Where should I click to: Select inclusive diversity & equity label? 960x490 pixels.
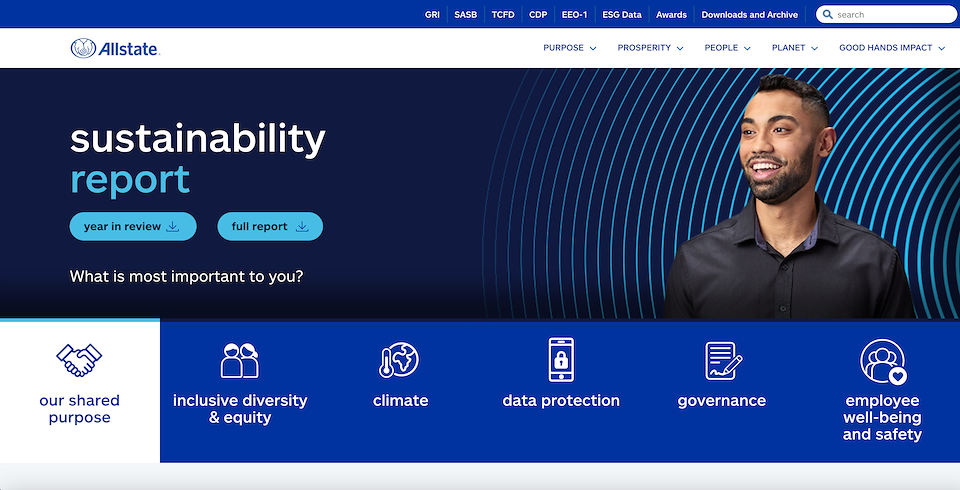pyautogui.click(x=240, y=409)
